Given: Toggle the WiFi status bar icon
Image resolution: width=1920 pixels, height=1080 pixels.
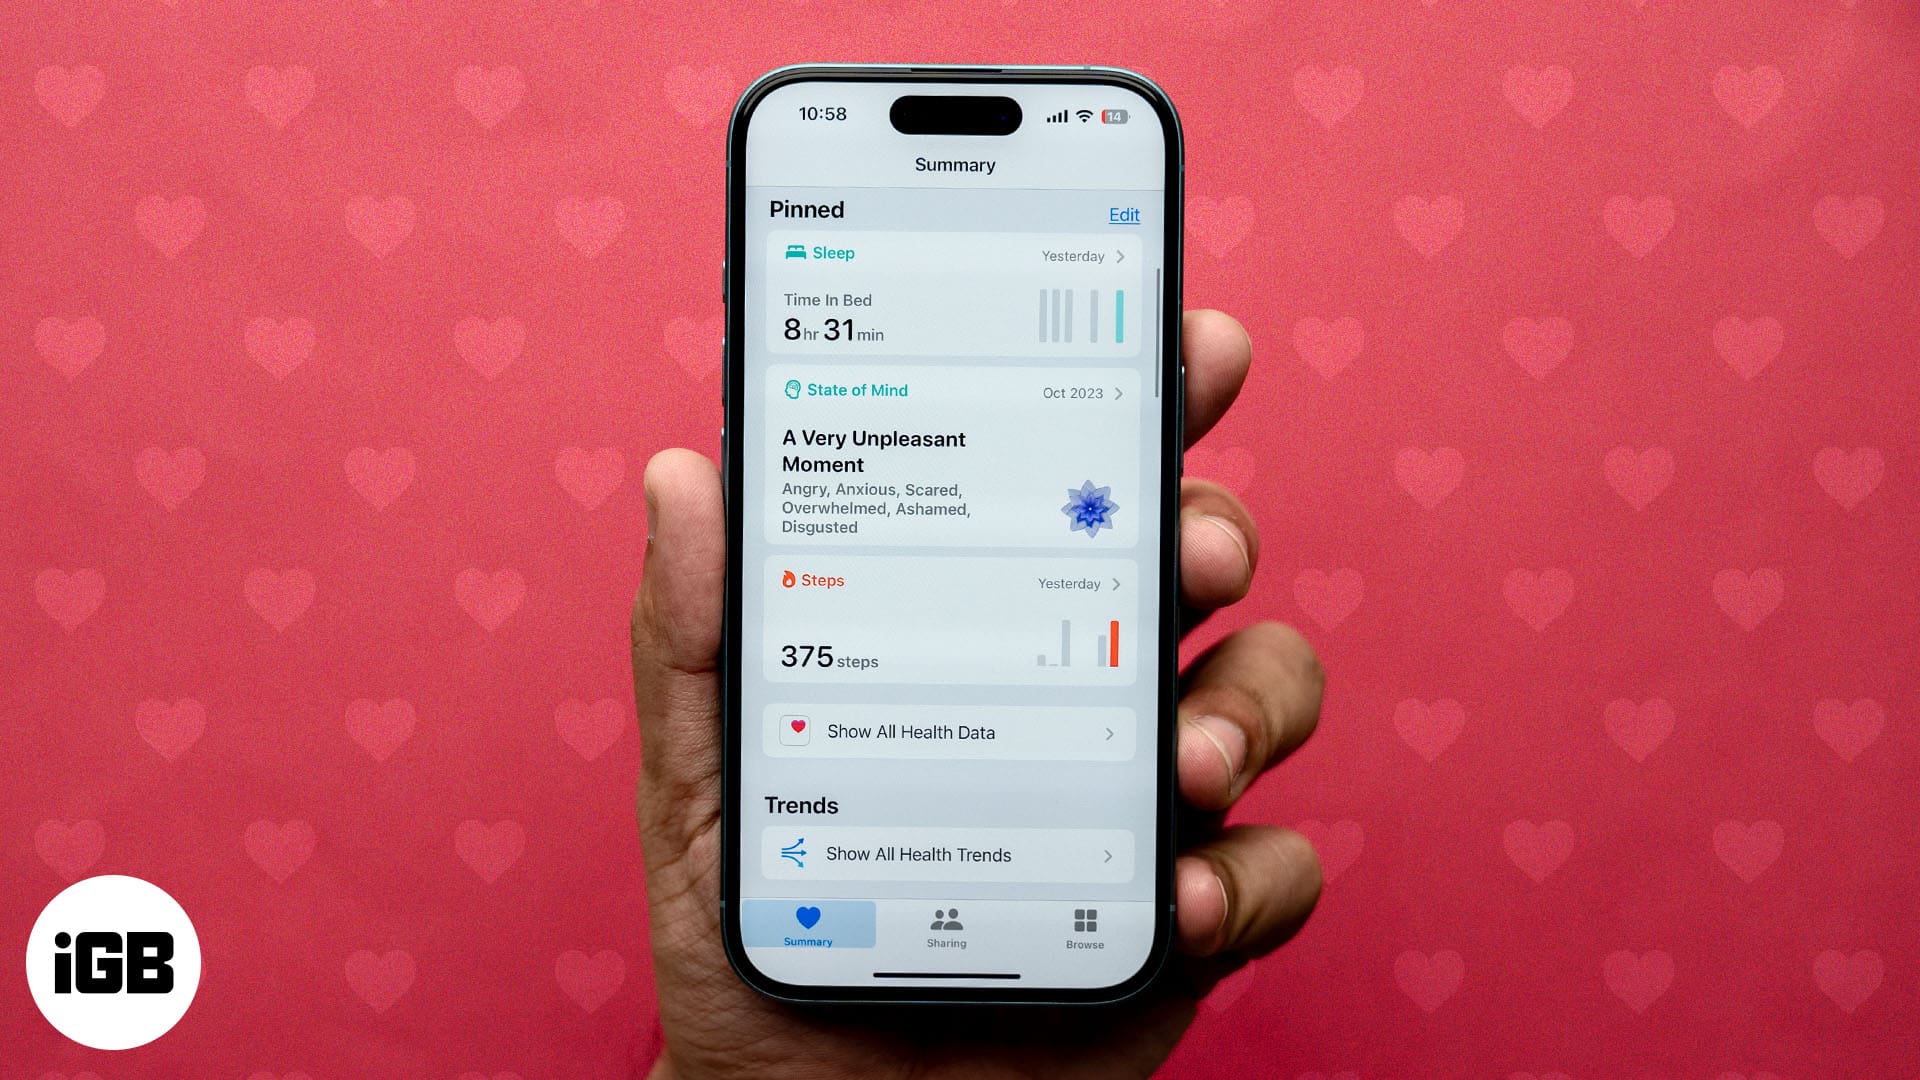Looking at the screenshot, I should (x=1079, y=117).
